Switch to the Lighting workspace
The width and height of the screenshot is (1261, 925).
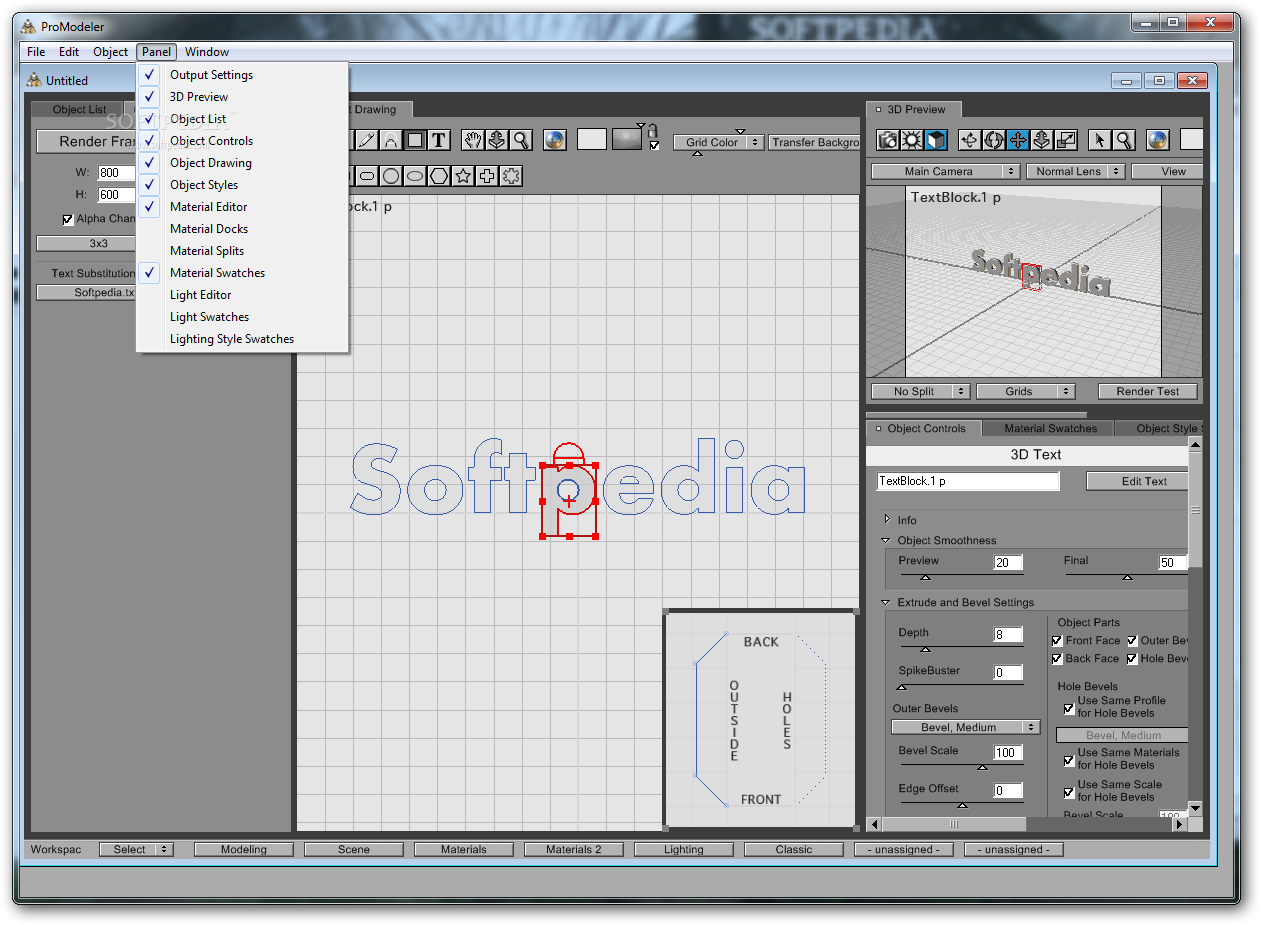684,850
